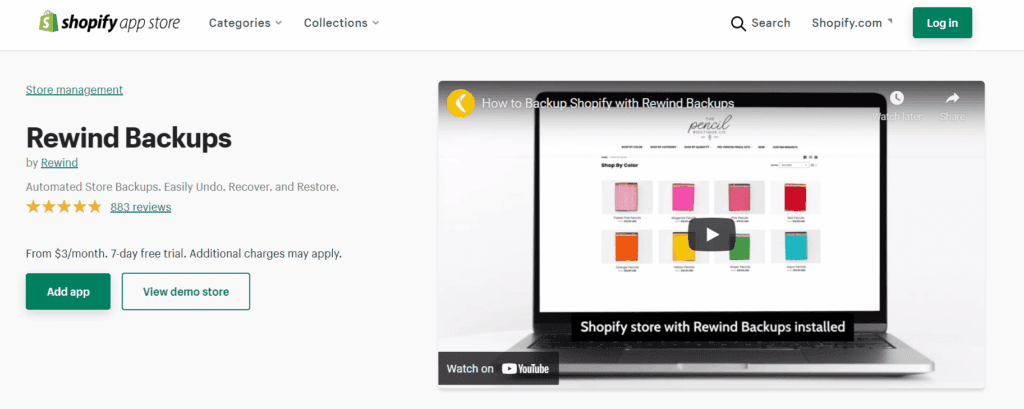The width and height of the screenshot is (1024, 409).
Task: Open the Categories dropdown menu
Action: tap(246, 23)
